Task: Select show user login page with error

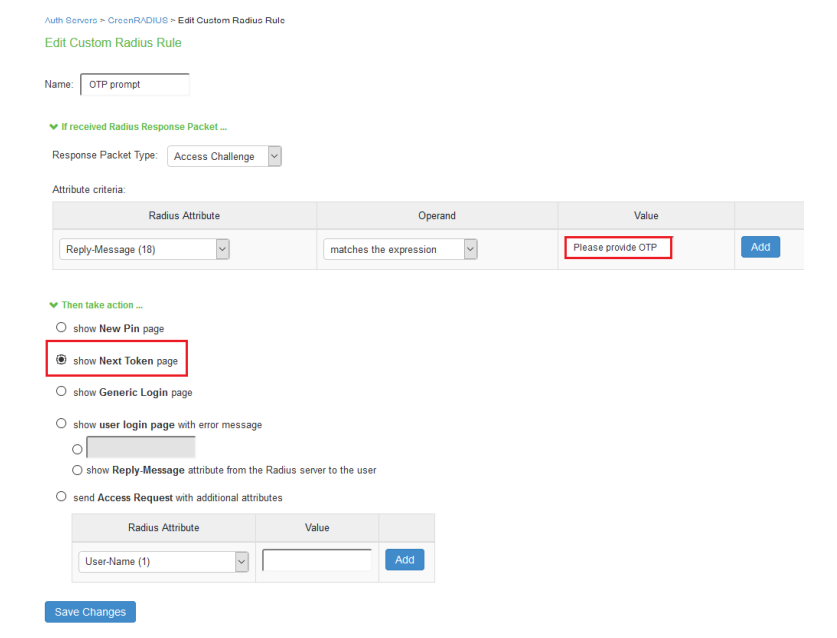Action: pos(62,424)
